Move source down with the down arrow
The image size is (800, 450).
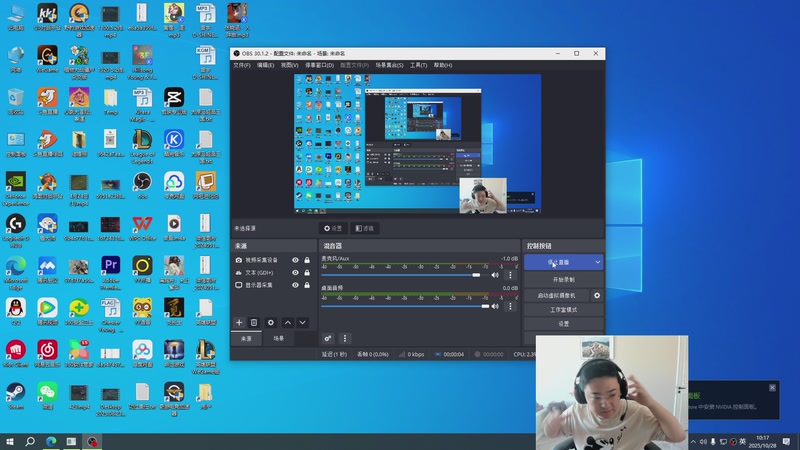303,322
